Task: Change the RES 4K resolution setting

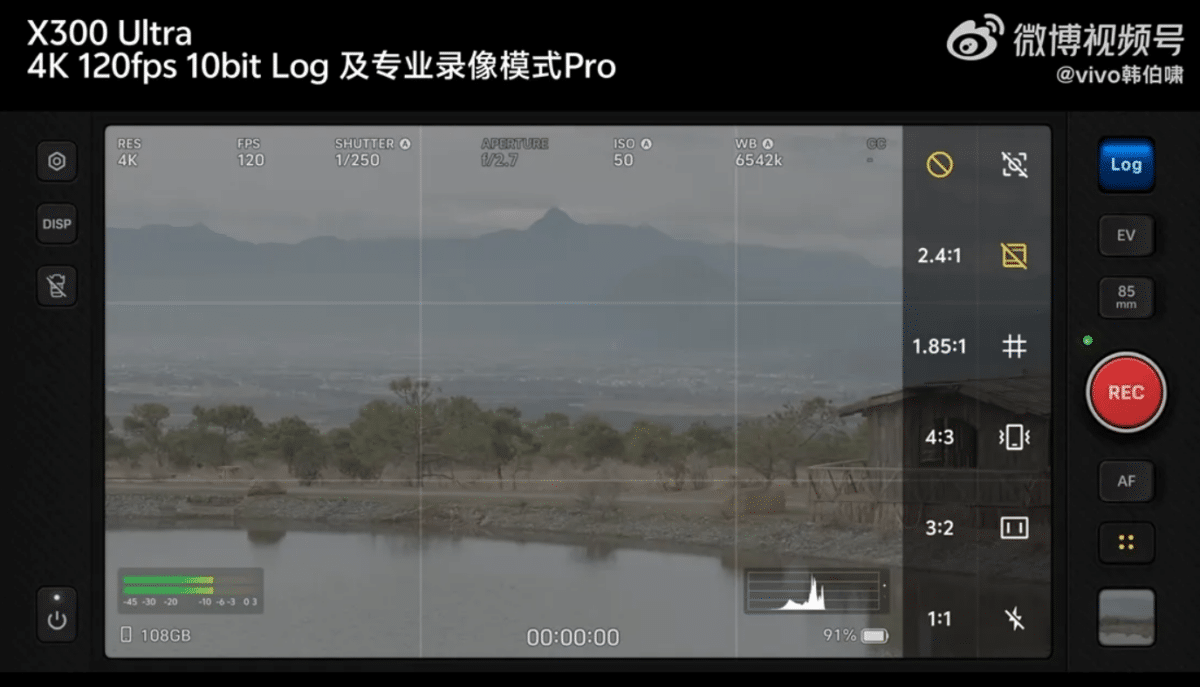Action: point(129,152)
